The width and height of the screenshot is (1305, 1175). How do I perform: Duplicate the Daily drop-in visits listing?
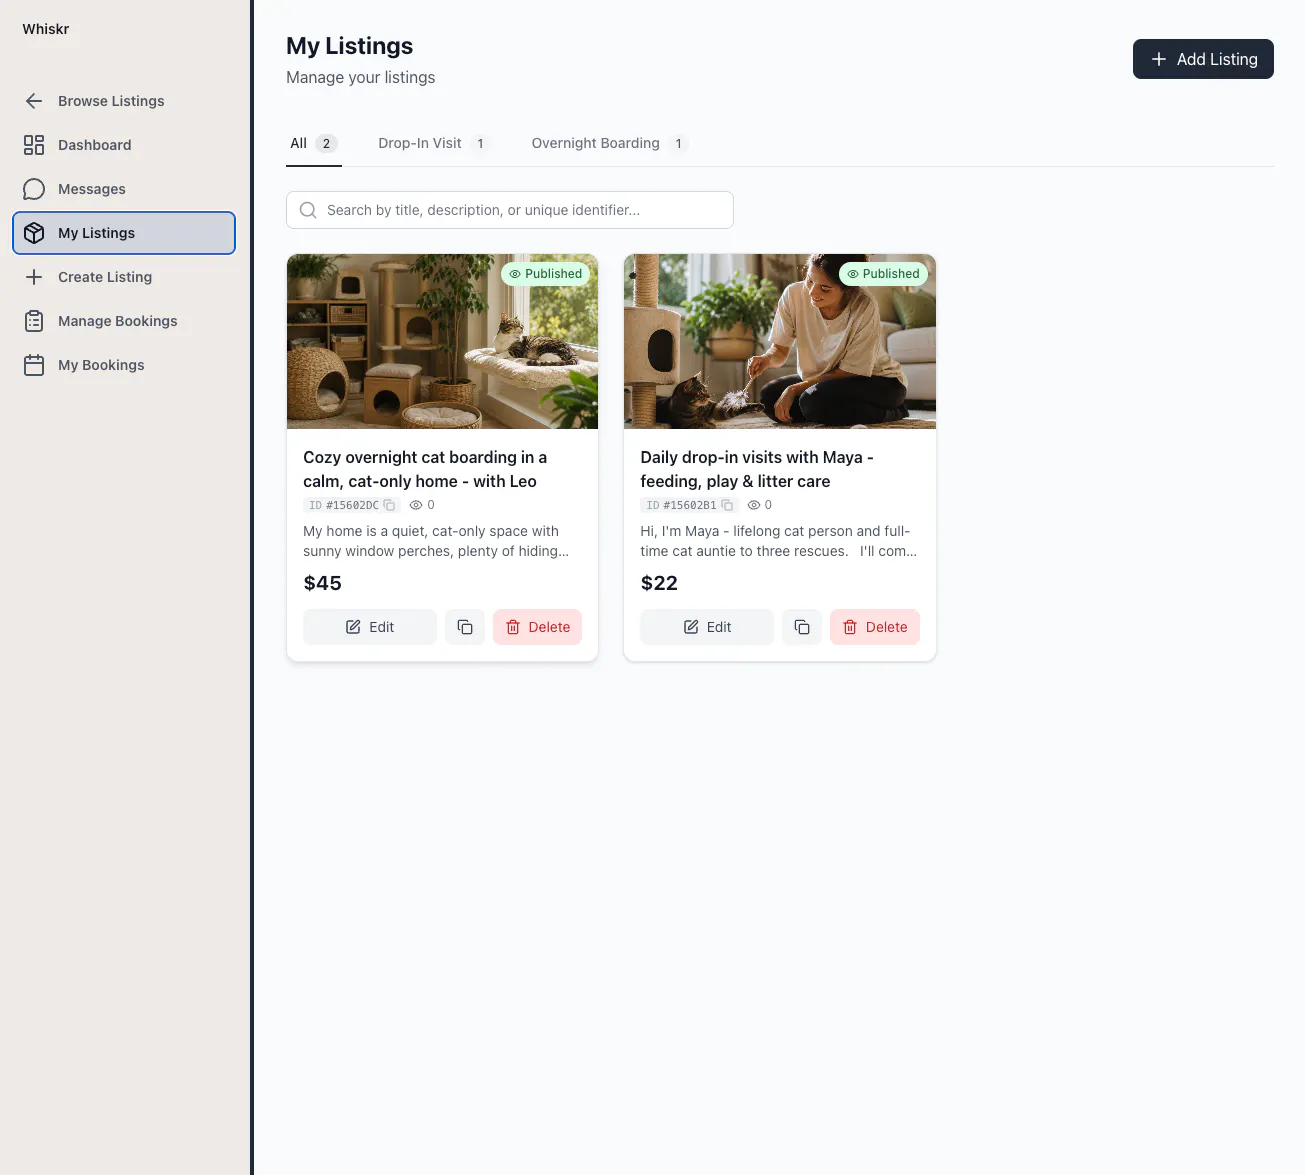click(802, 627)
